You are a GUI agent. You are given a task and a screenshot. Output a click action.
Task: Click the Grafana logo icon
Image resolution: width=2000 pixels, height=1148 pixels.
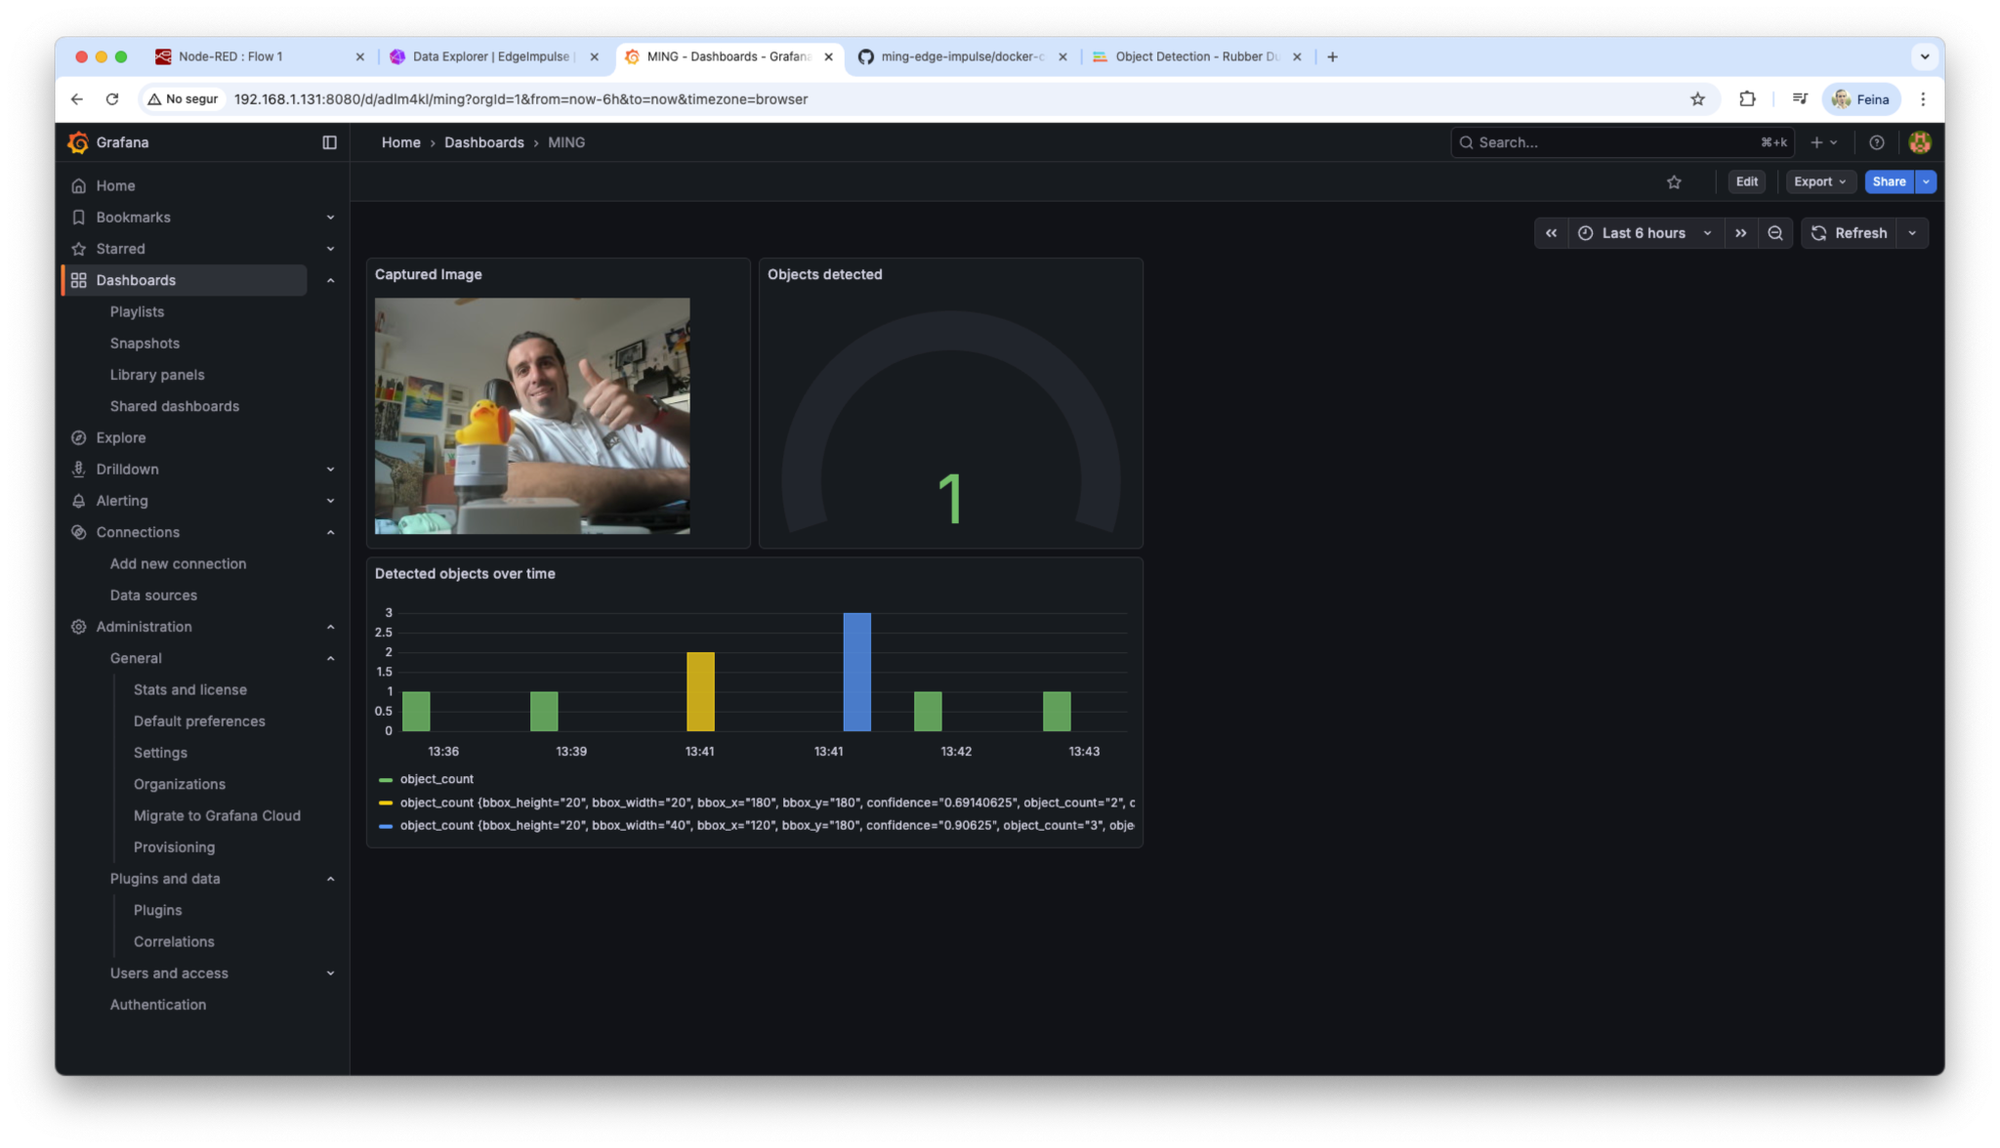coord(78,143)
